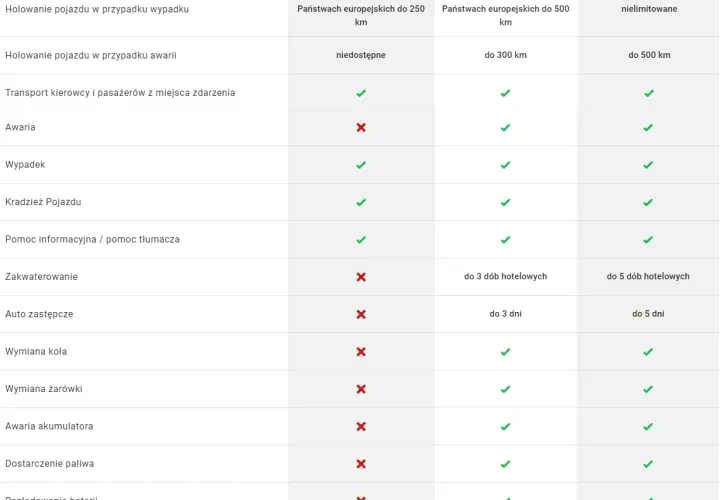Click red cross in Wymiana koła row
The image size is (720, 500).
coord(361,352)
